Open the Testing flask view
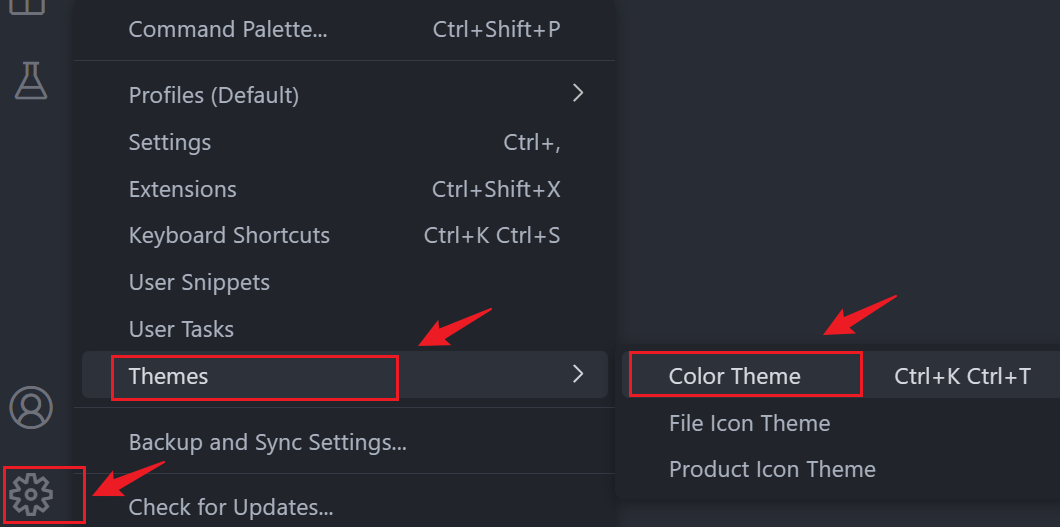The height and width of the screenshot is (527, 1060). (x=31, y=80)
